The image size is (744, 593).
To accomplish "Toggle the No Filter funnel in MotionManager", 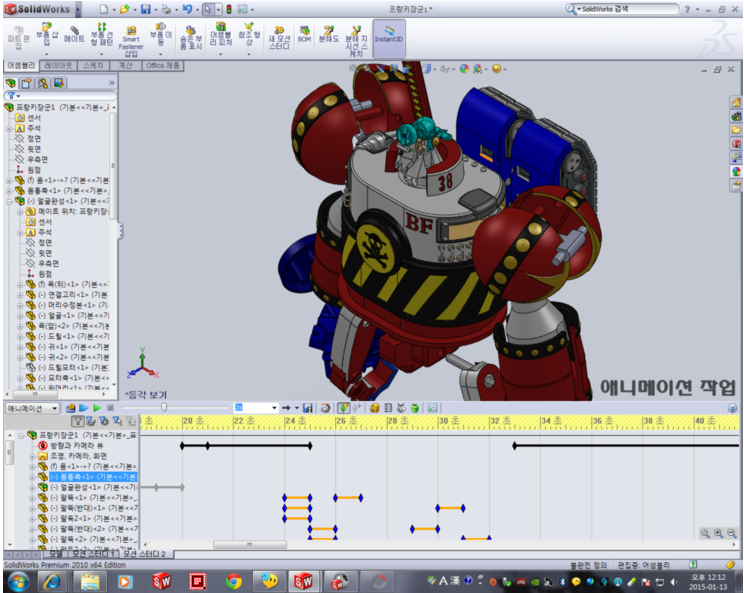I will (x=78, y=421).
